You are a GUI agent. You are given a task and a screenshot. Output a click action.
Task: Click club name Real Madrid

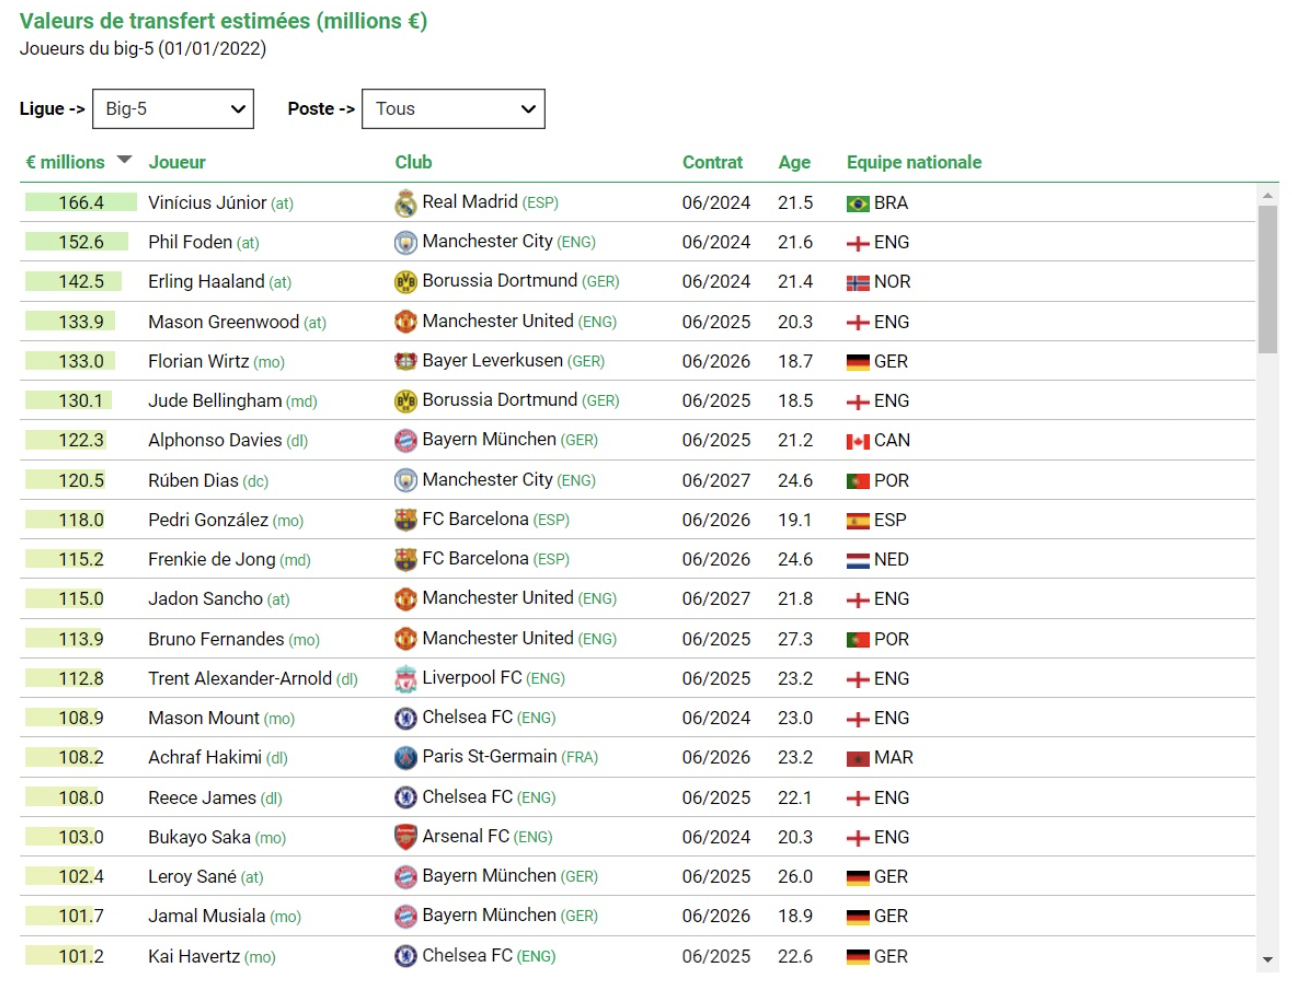tap(470, 202)
